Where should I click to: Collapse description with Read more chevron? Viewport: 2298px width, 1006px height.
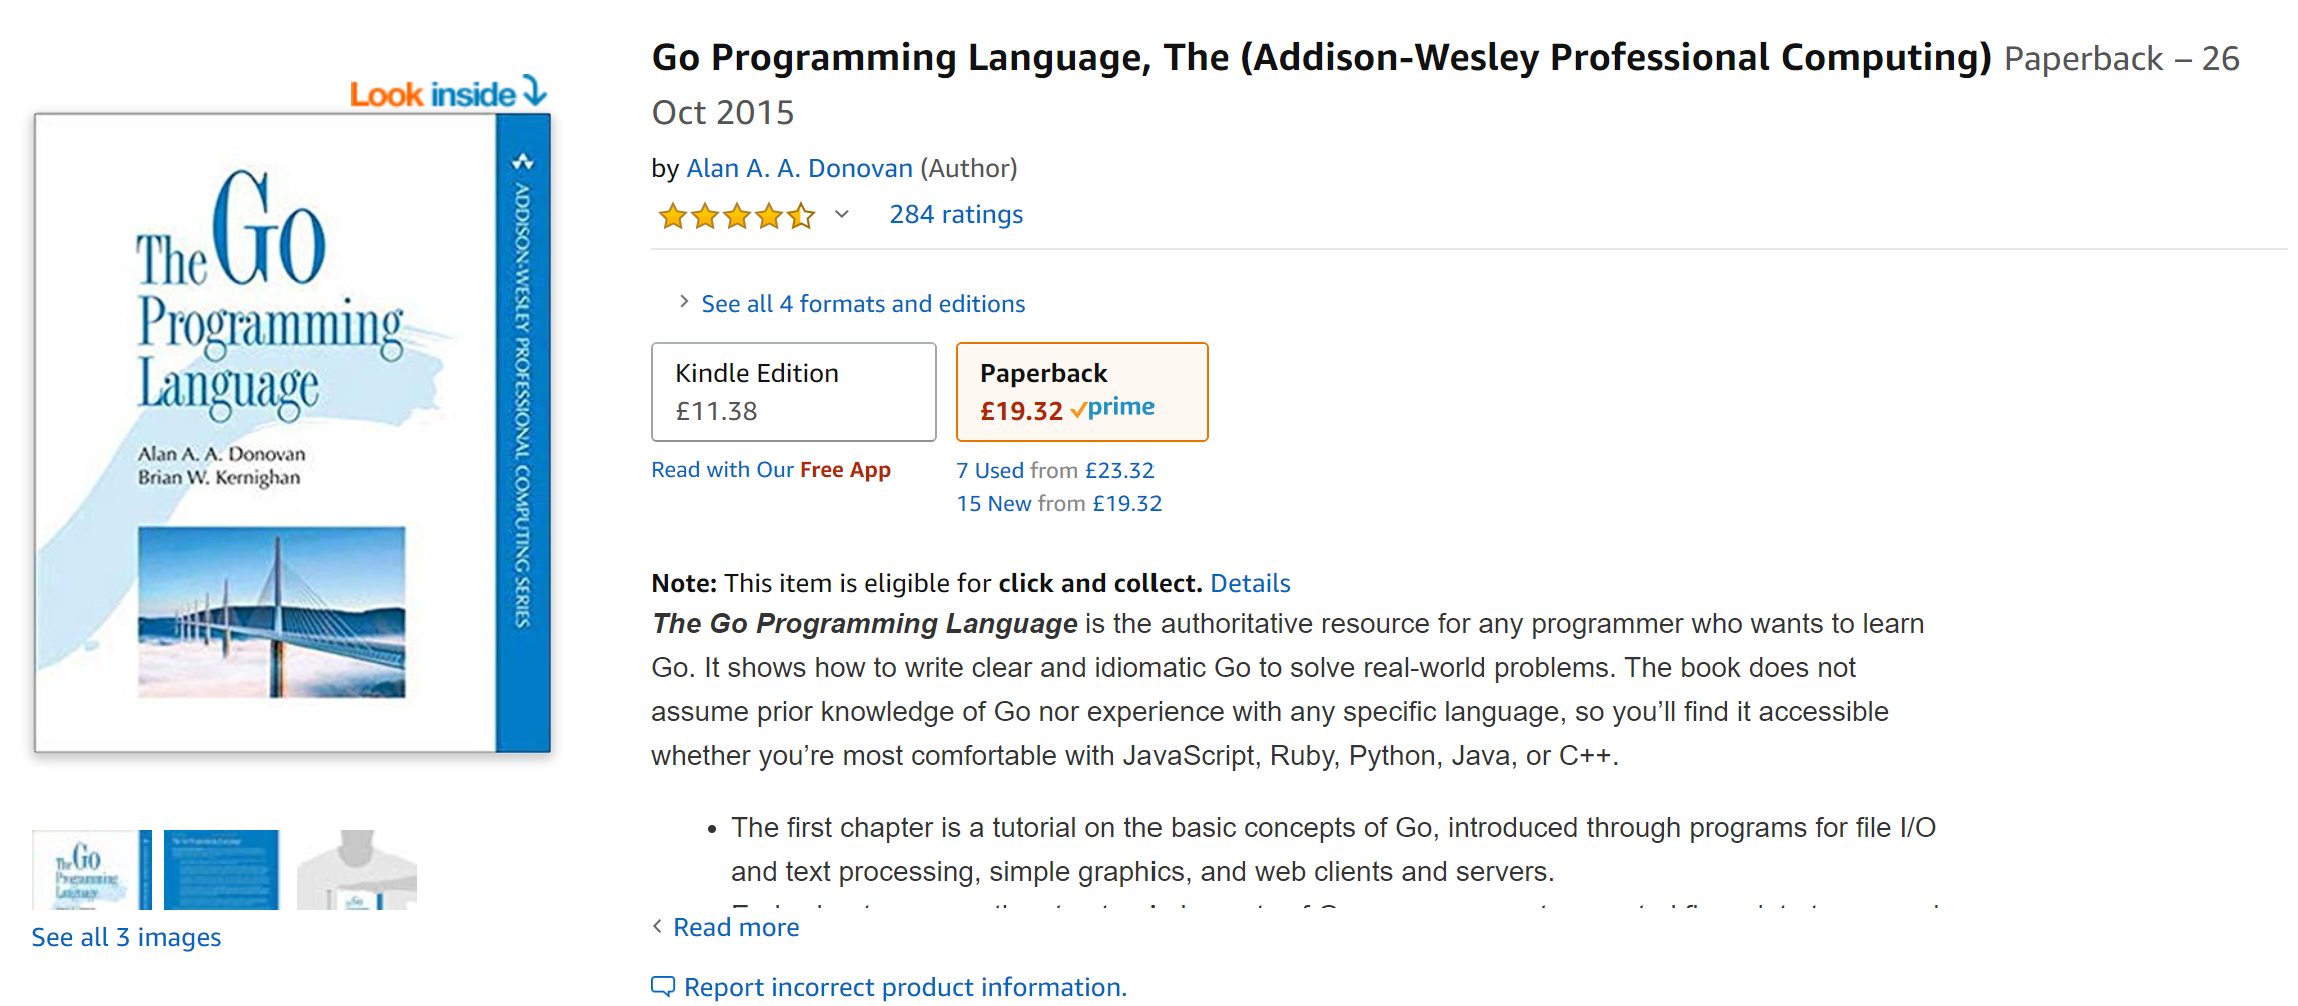coord(657,926)
